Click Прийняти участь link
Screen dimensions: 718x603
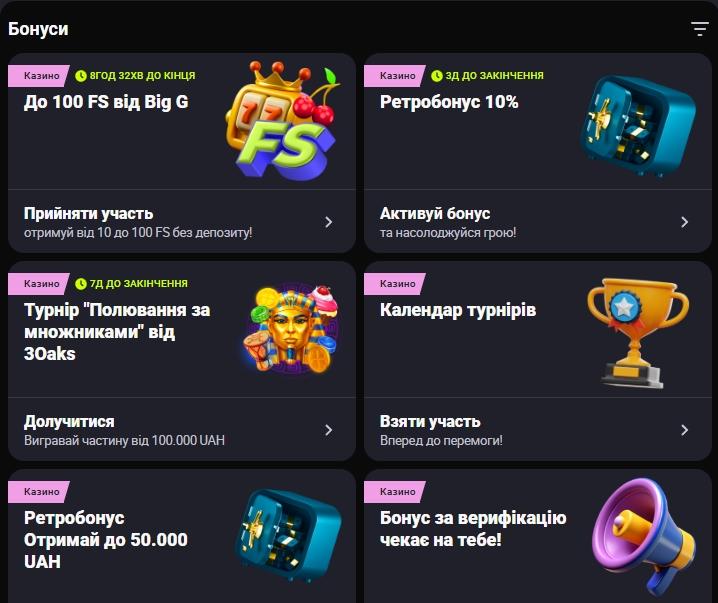[x=88, y=213]
